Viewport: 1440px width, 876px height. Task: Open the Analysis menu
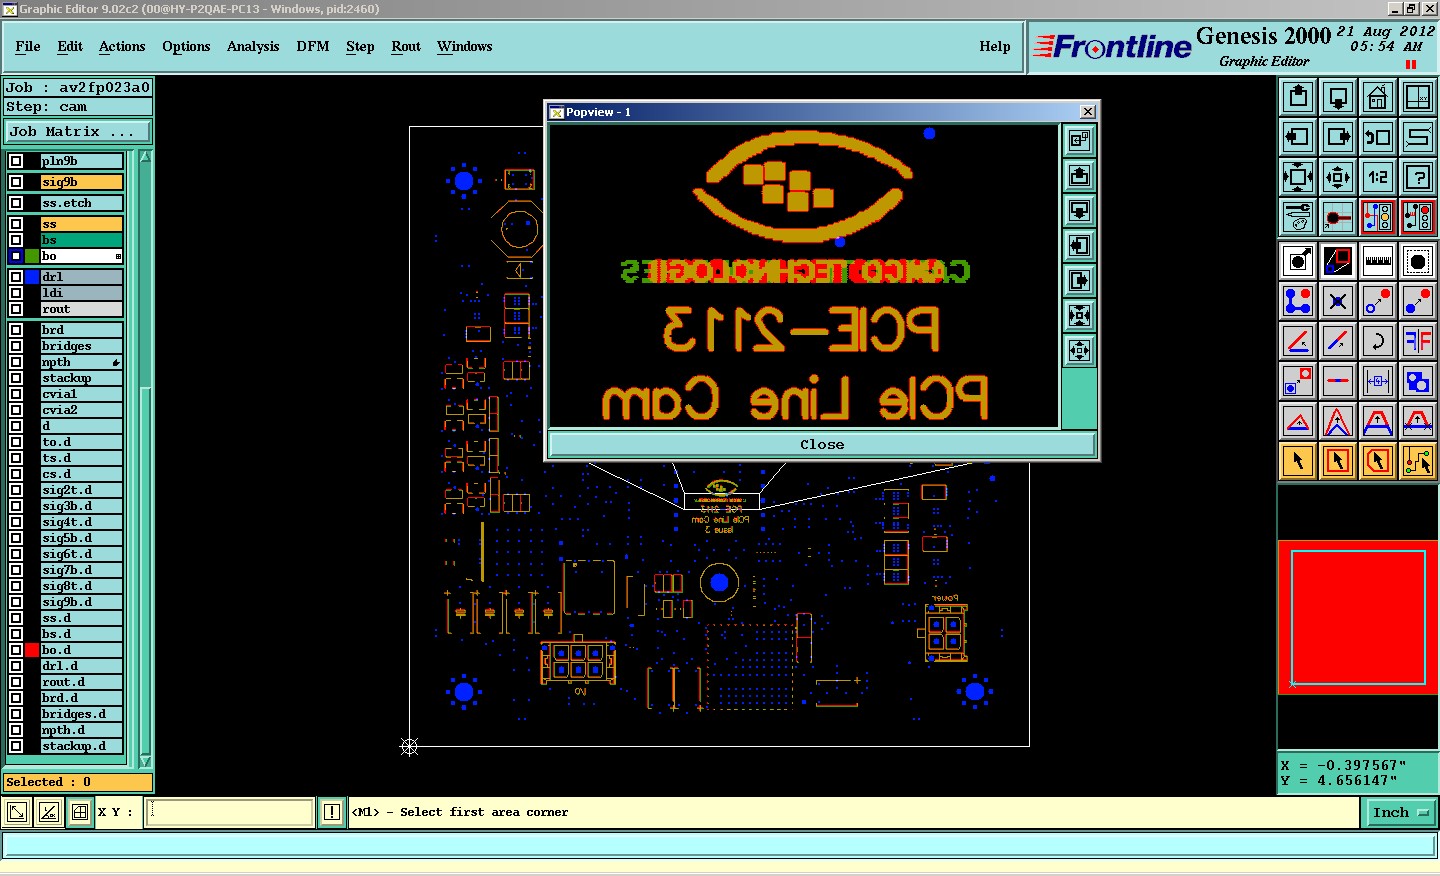(x=253, y=46)
